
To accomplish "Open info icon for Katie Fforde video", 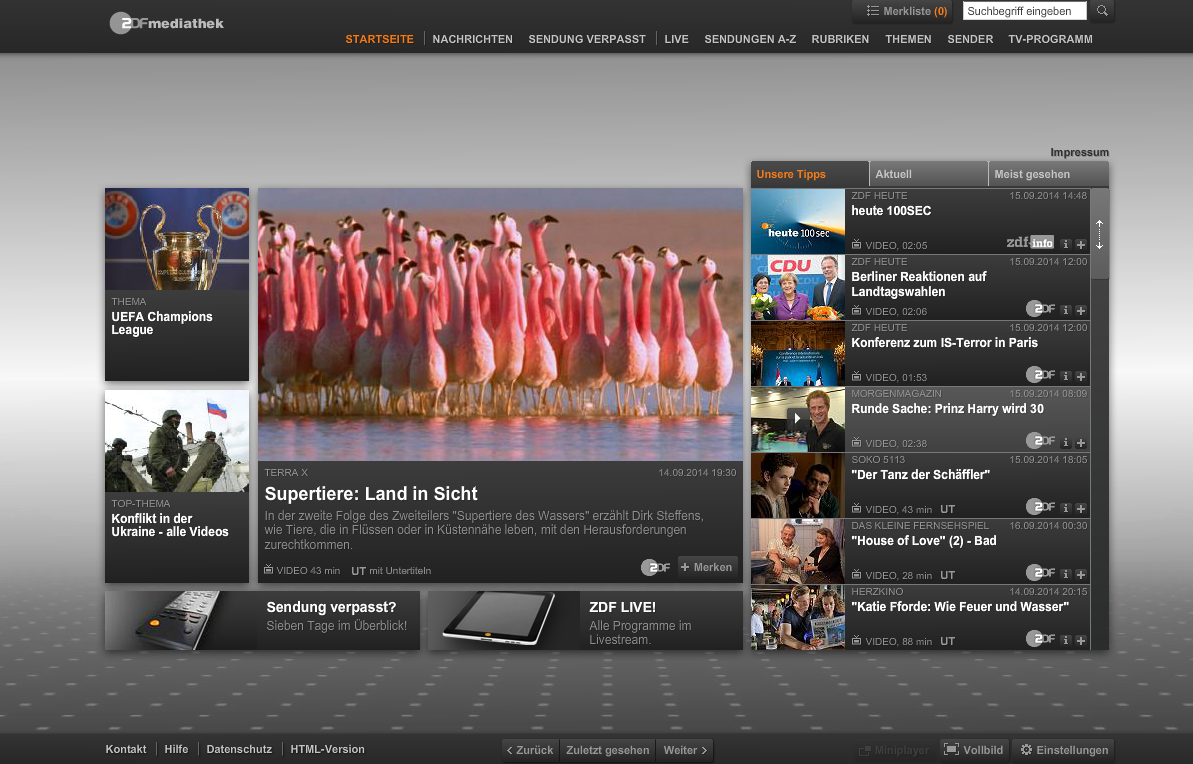I will pos(1065,641).
